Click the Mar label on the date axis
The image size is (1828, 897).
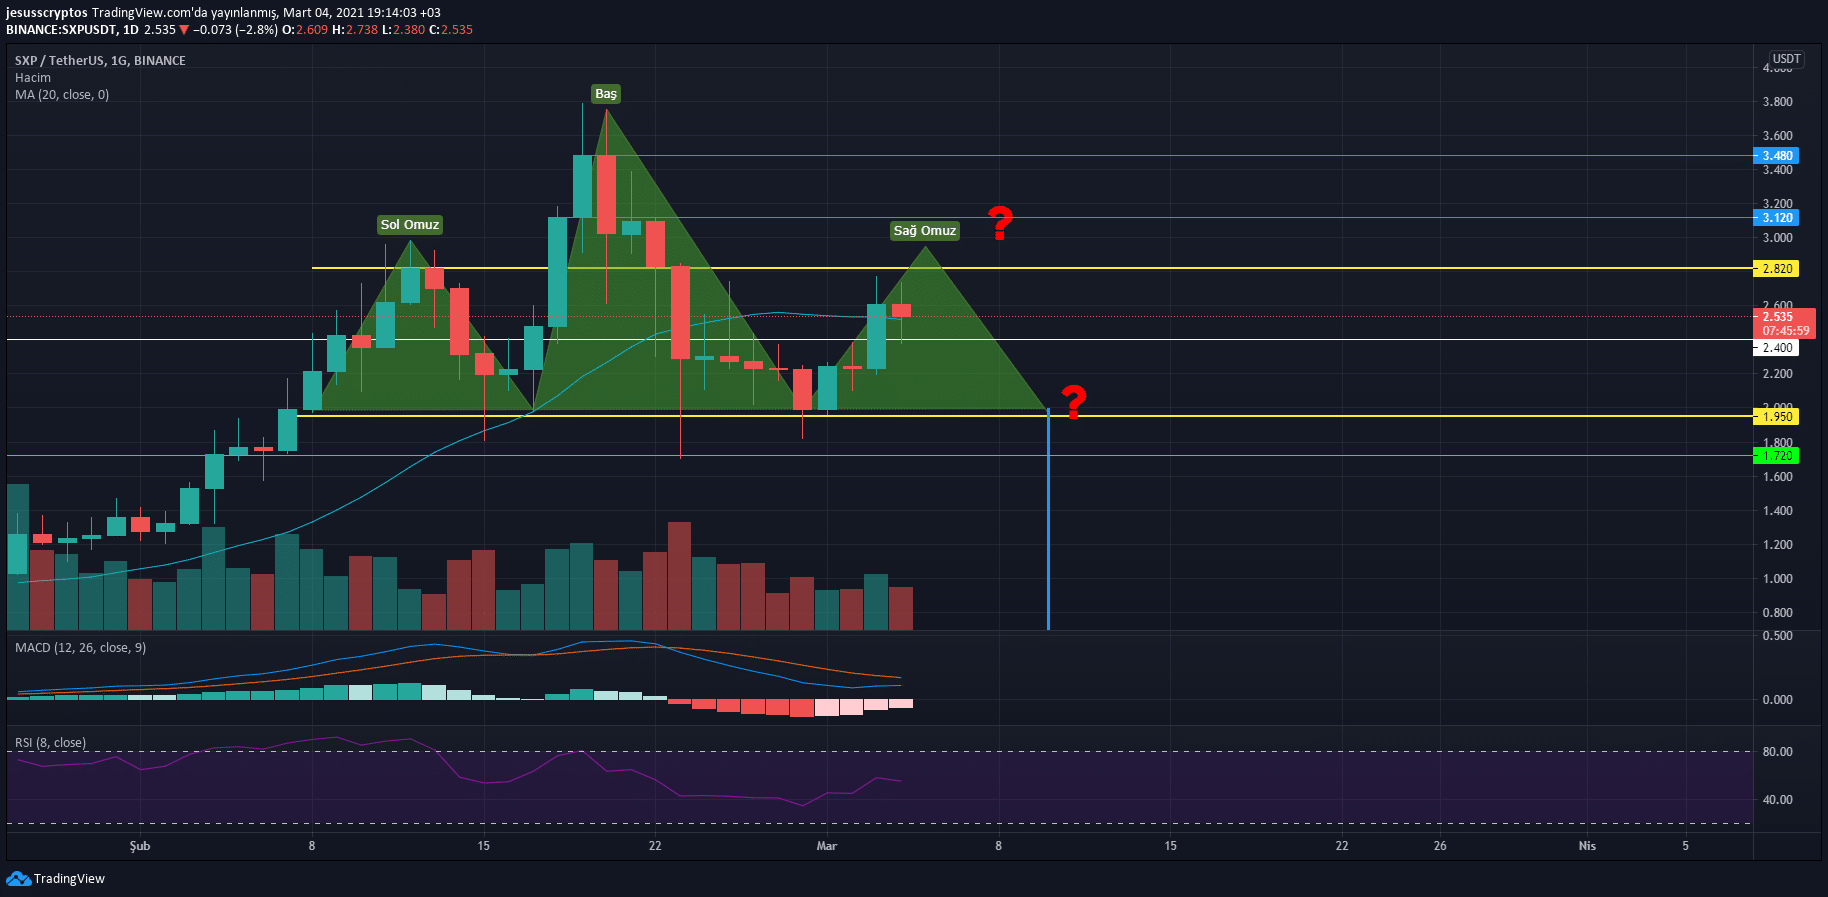(826, 846)
